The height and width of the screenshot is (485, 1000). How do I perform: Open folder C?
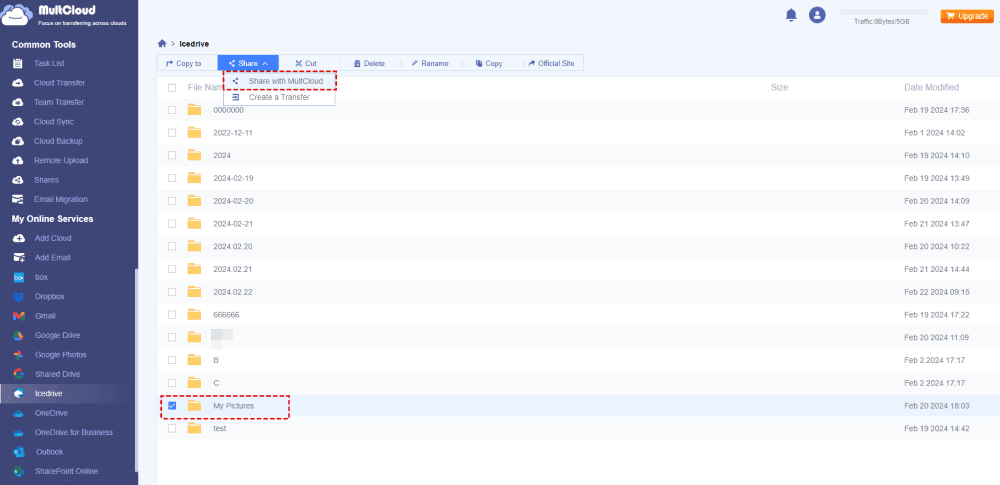(216, 383)
